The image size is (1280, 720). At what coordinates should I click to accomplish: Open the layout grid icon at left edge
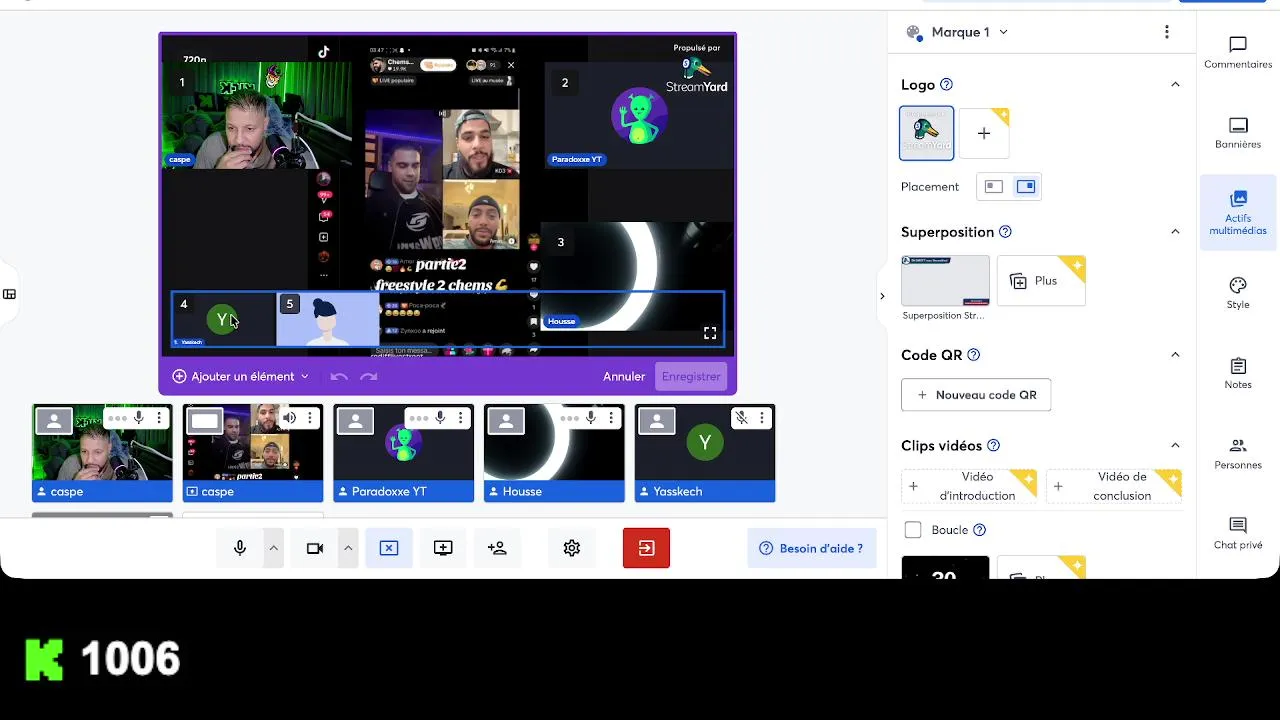(x=9, y=294)
